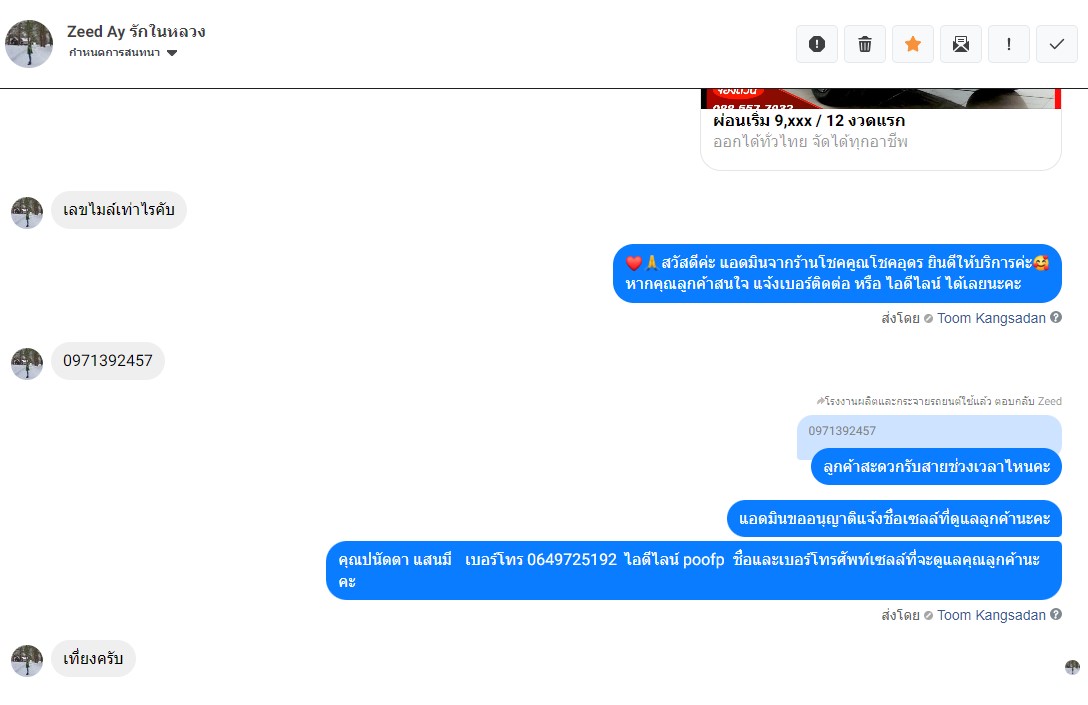
Task: Open the conversation settings dropdown arrow
Action: click(172, 53)
